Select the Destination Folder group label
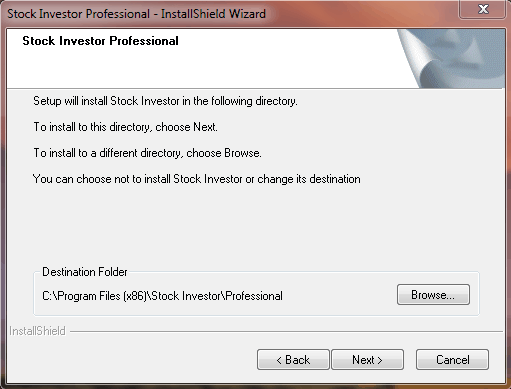Image resolution: width=511 pixels, height=389 pixels. pos(85,272)
